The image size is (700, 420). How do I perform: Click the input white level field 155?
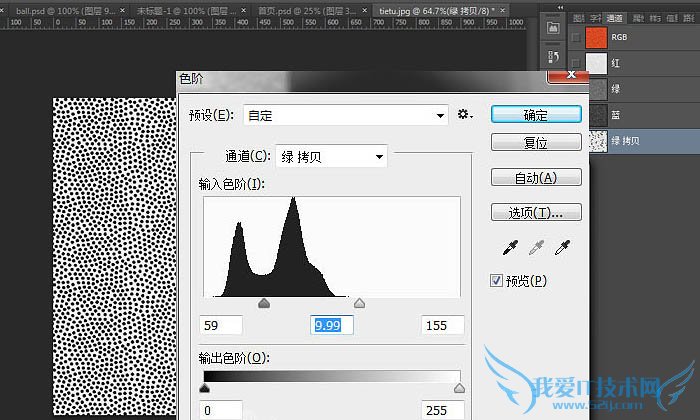pos(442,325)
